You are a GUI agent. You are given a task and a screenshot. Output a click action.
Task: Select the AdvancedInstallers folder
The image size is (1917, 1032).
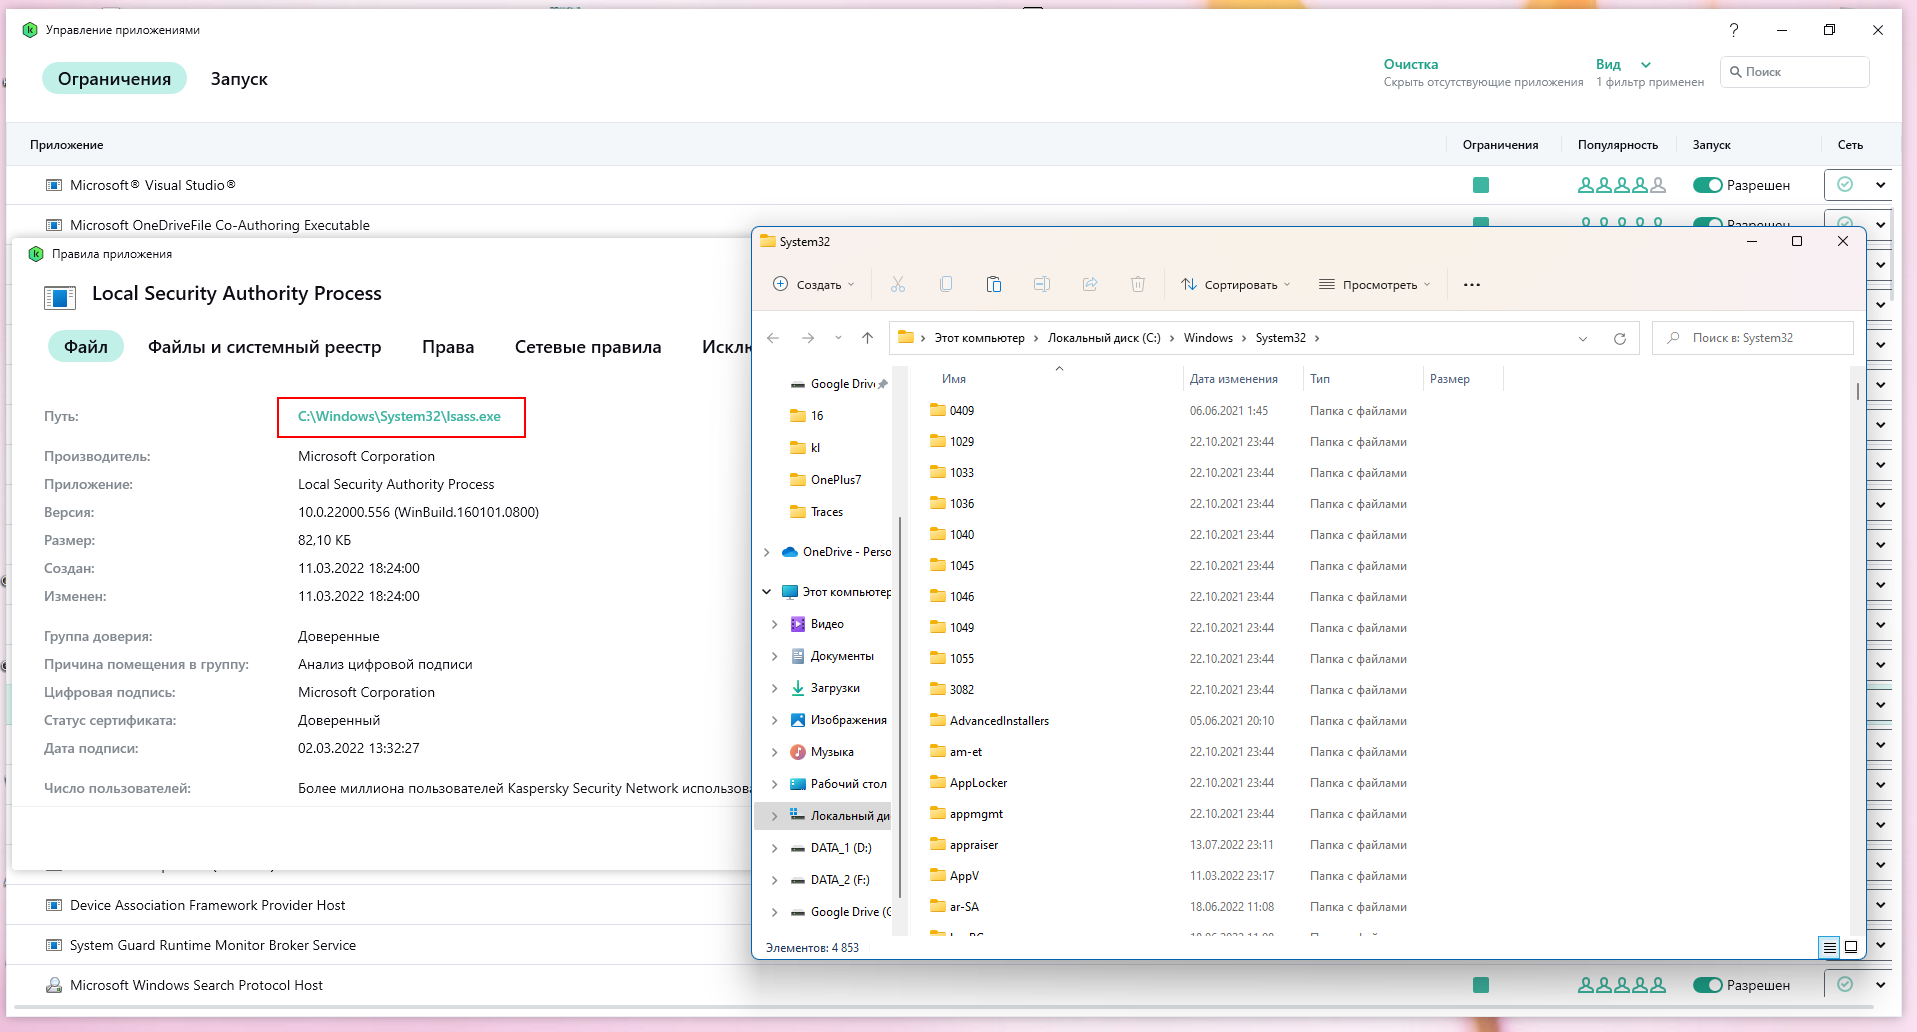tap(999, 721)
